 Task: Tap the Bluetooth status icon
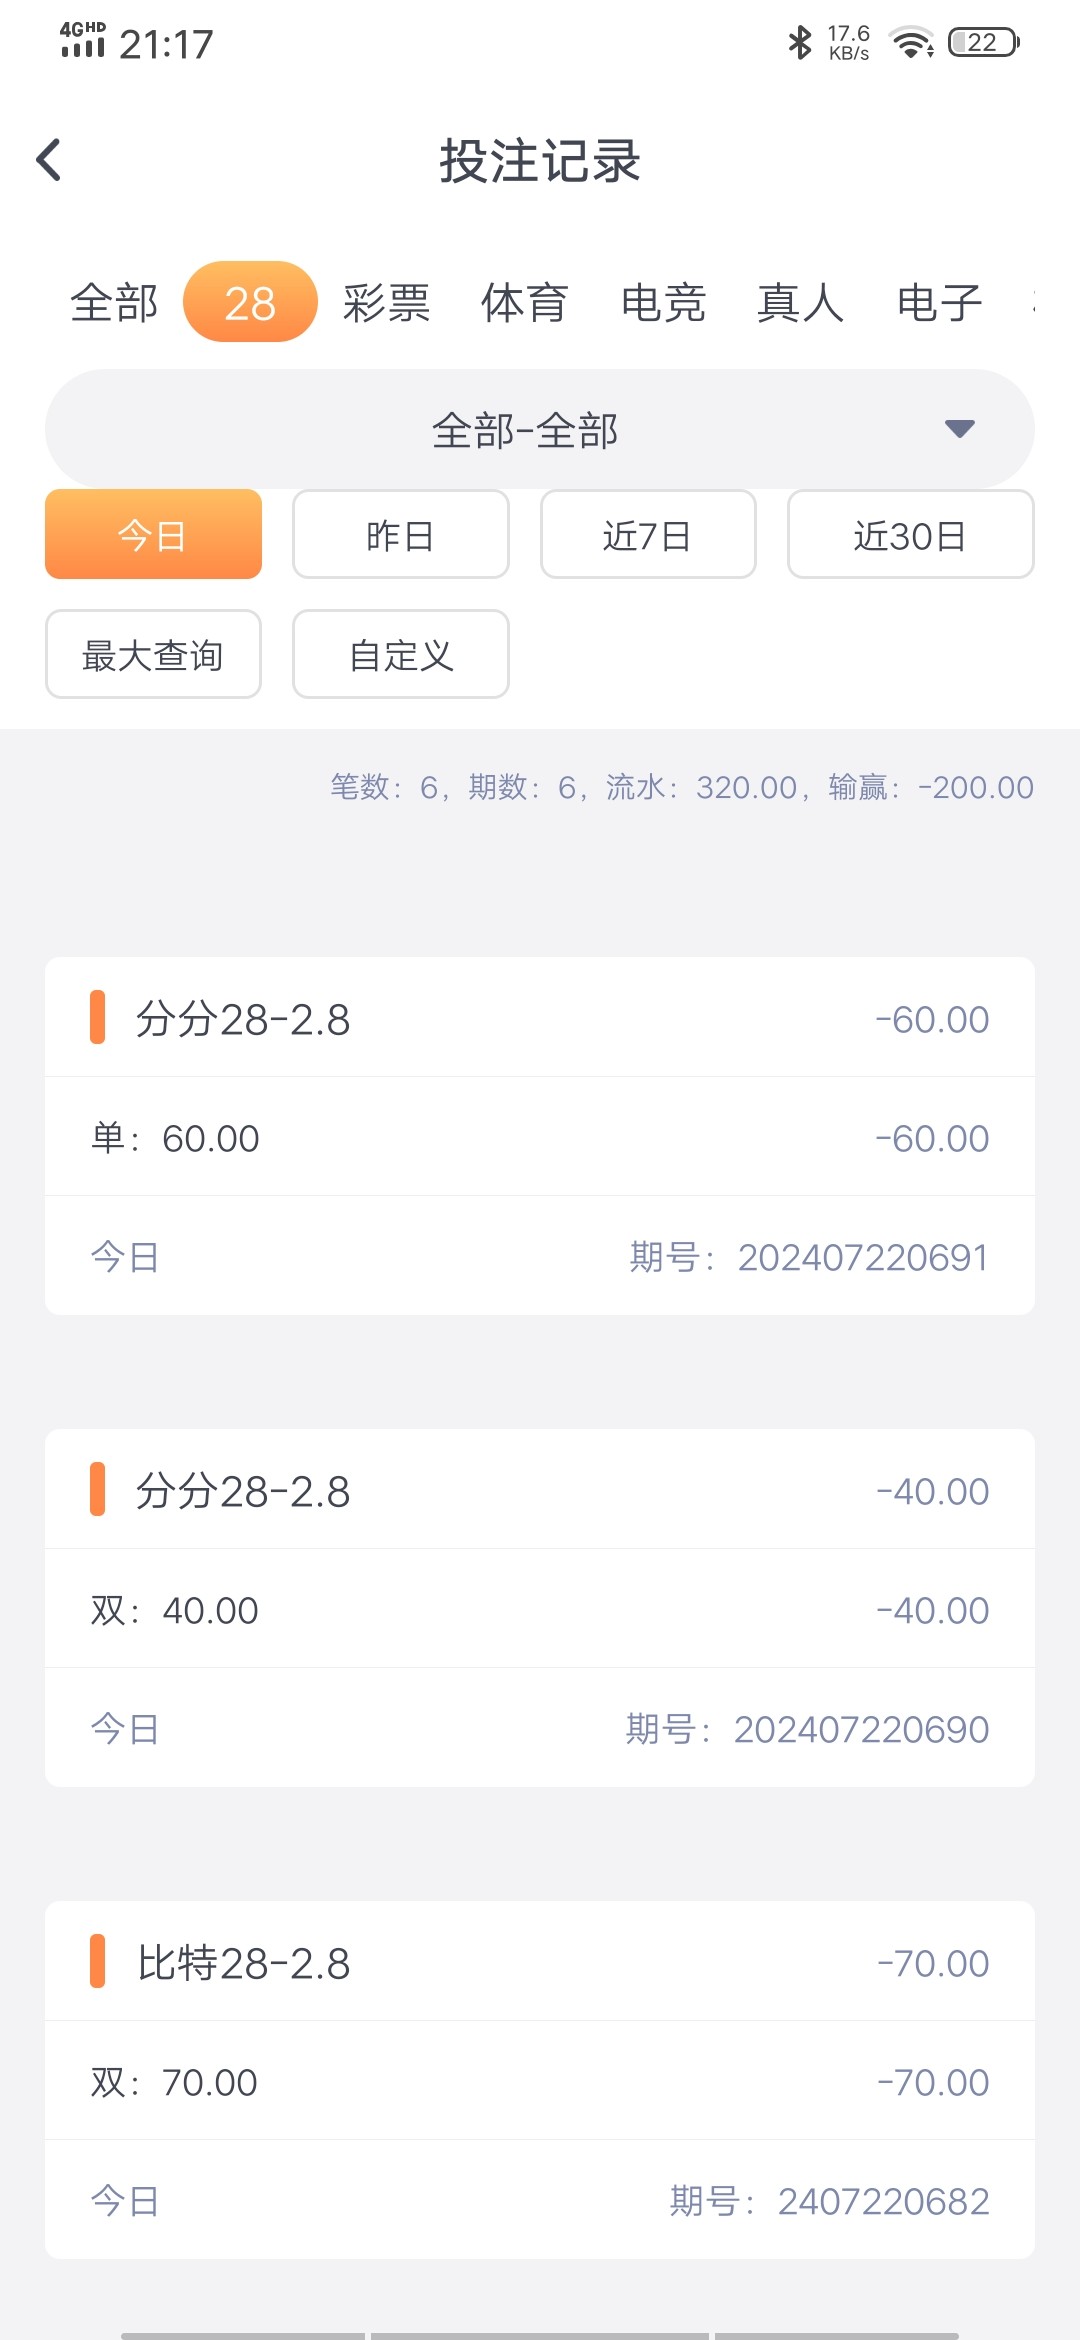800,42
